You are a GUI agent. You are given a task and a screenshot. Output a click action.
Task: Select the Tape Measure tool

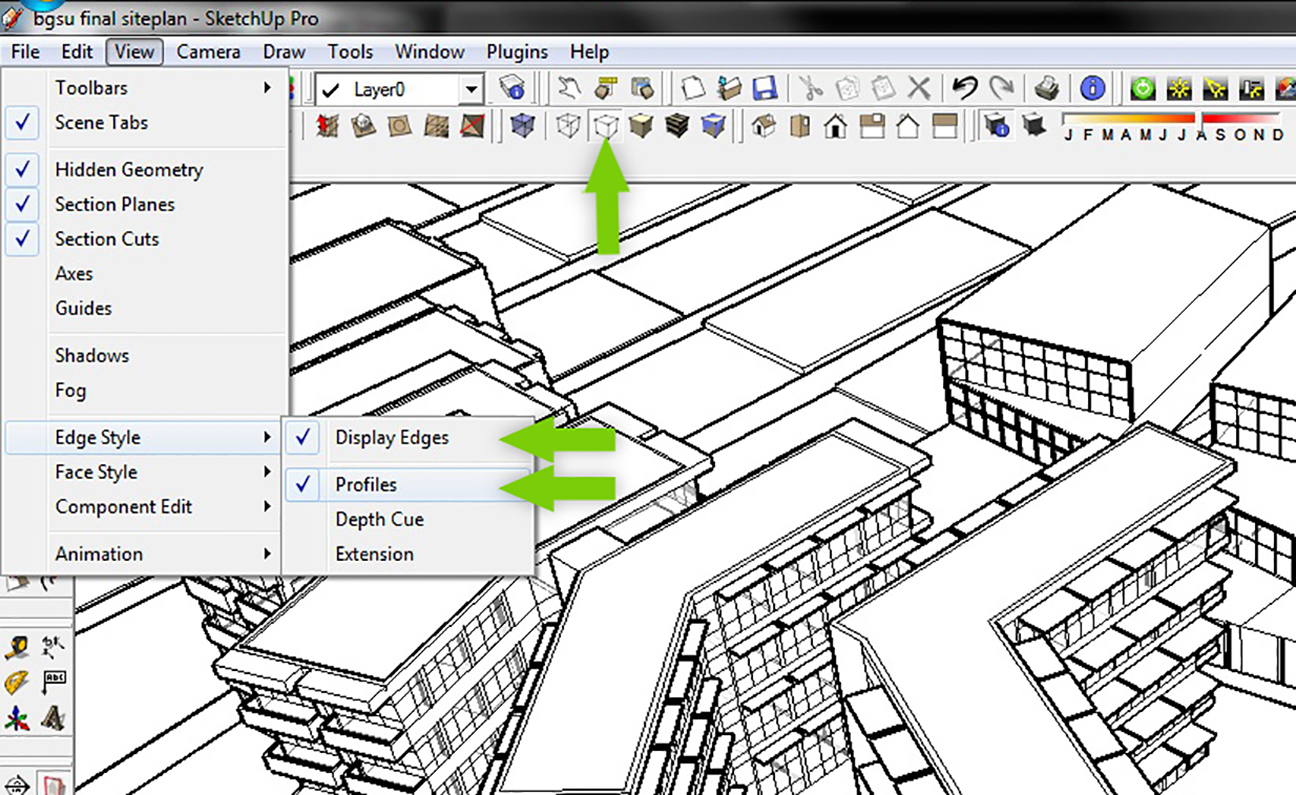tap(17, 648)
